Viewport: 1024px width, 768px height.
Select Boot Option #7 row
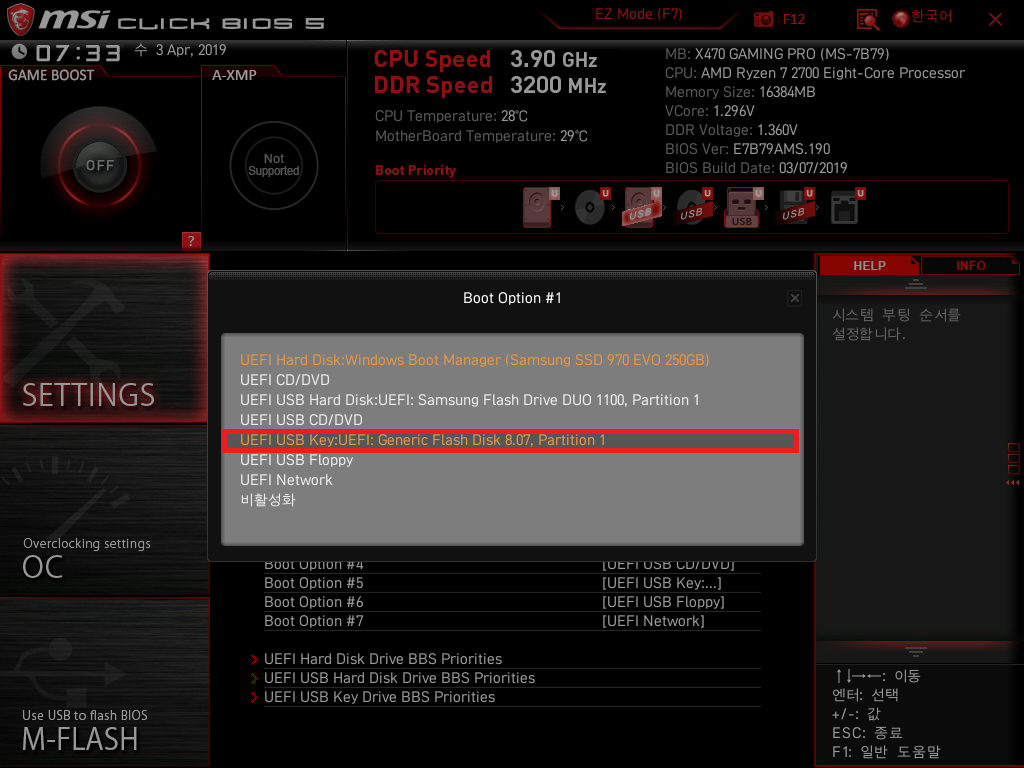511,621
